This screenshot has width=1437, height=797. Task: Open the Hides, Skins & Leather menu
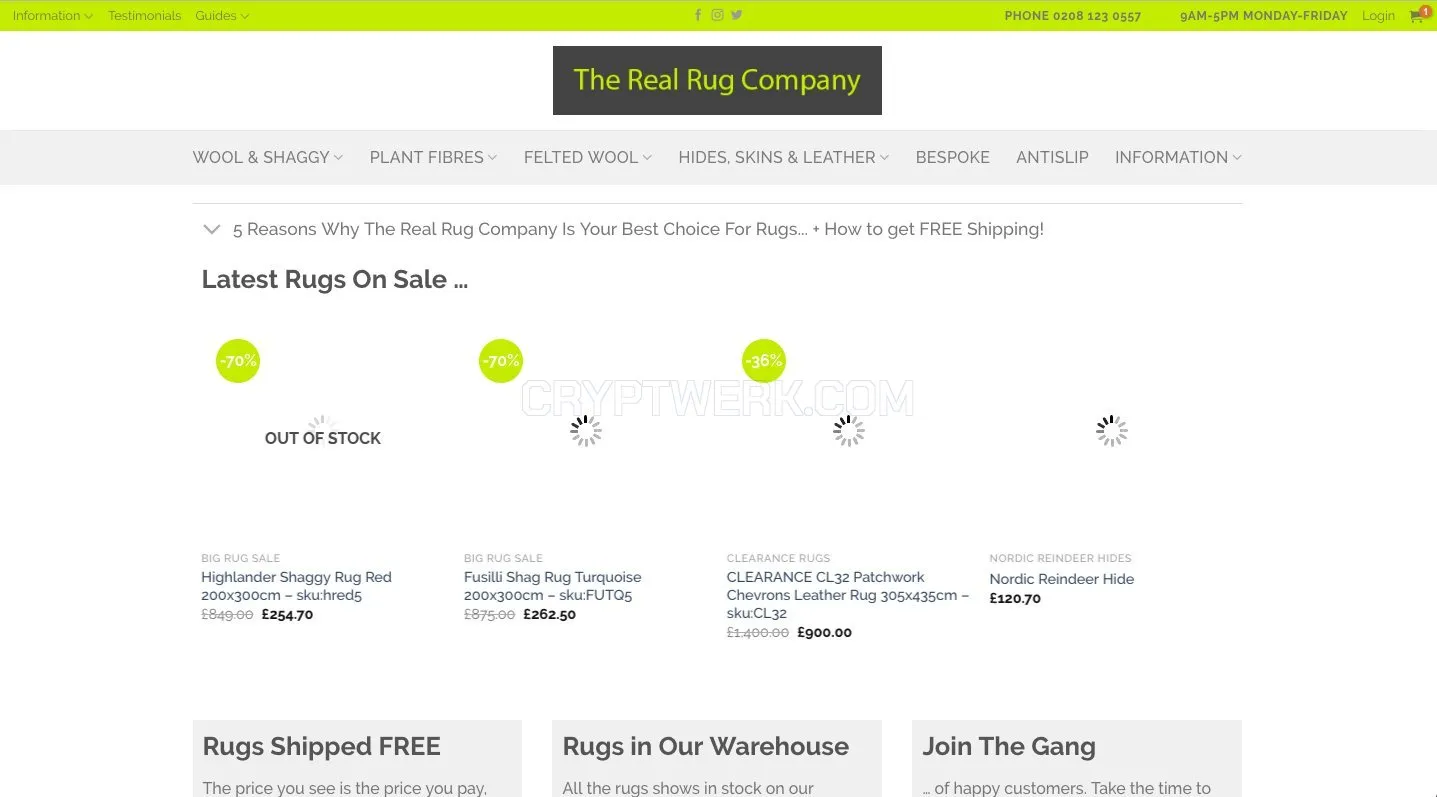pos(784,157)
